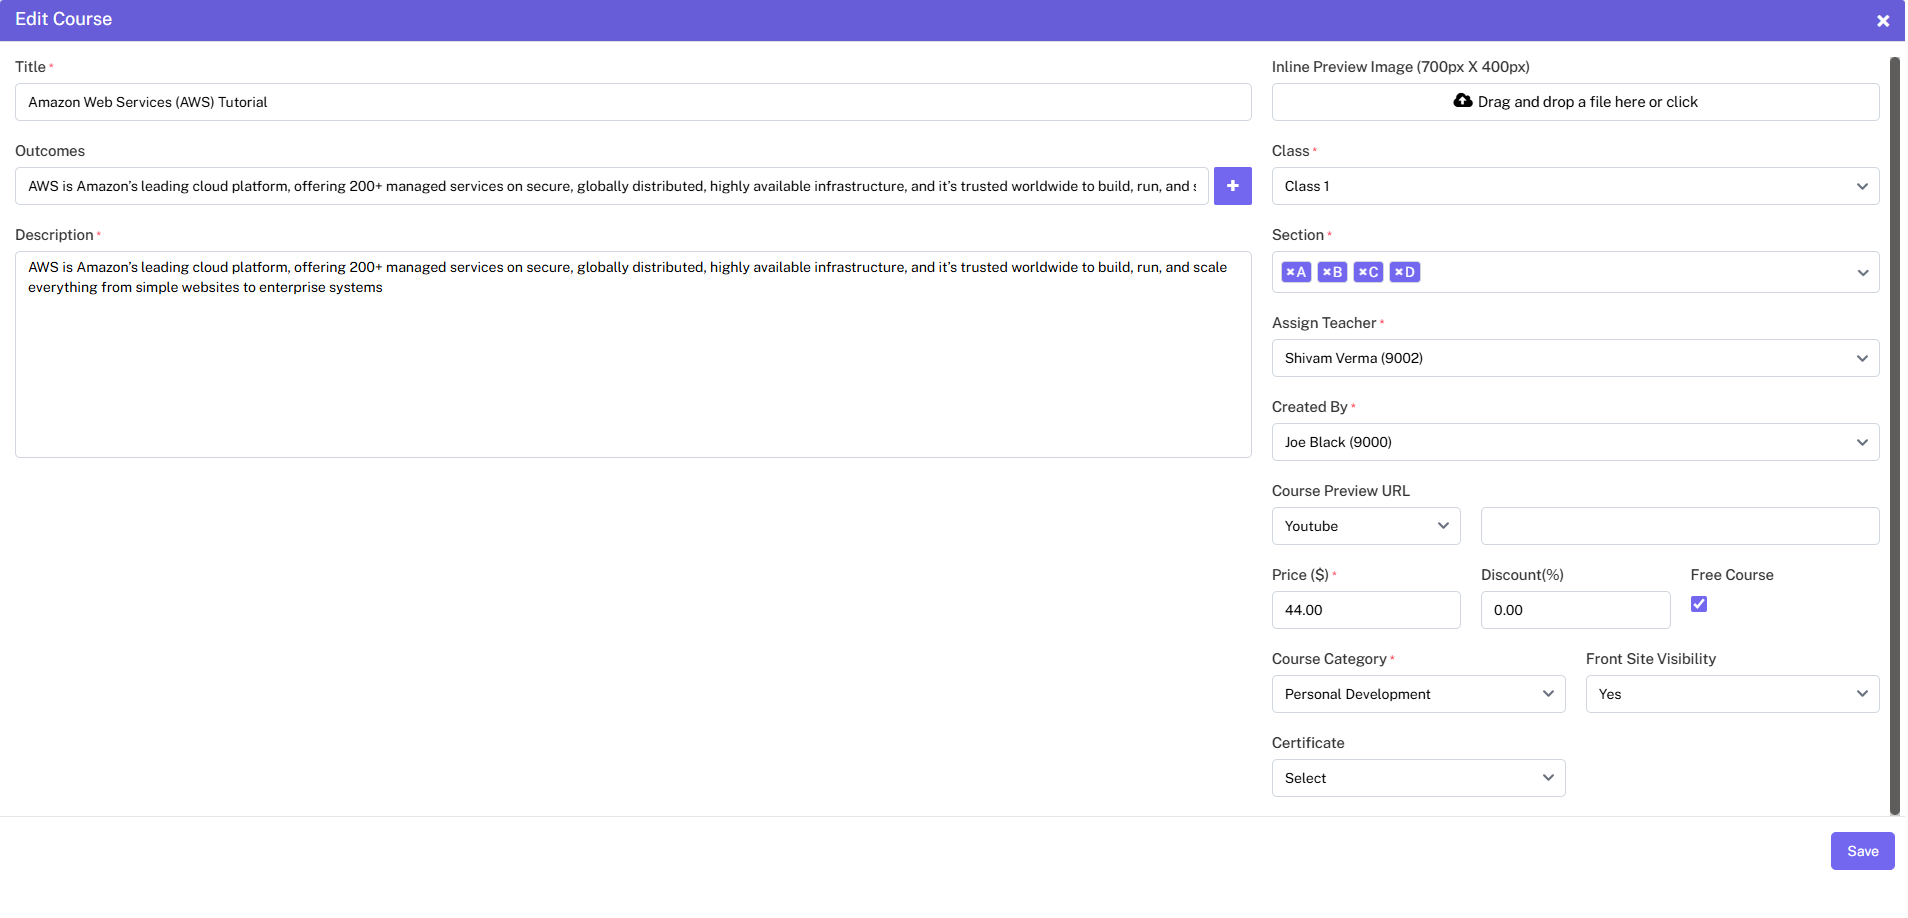The height and width of the screenshot is (918, 1908).
Task: Focus the Price input field
Action: click(1365, 610)
